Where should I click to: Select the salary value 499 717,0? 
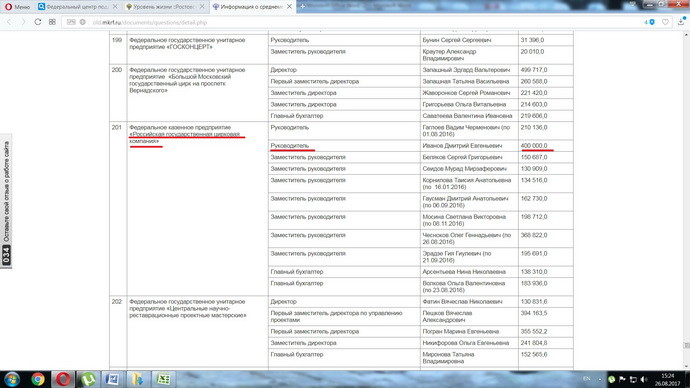(x=534, y=70)
